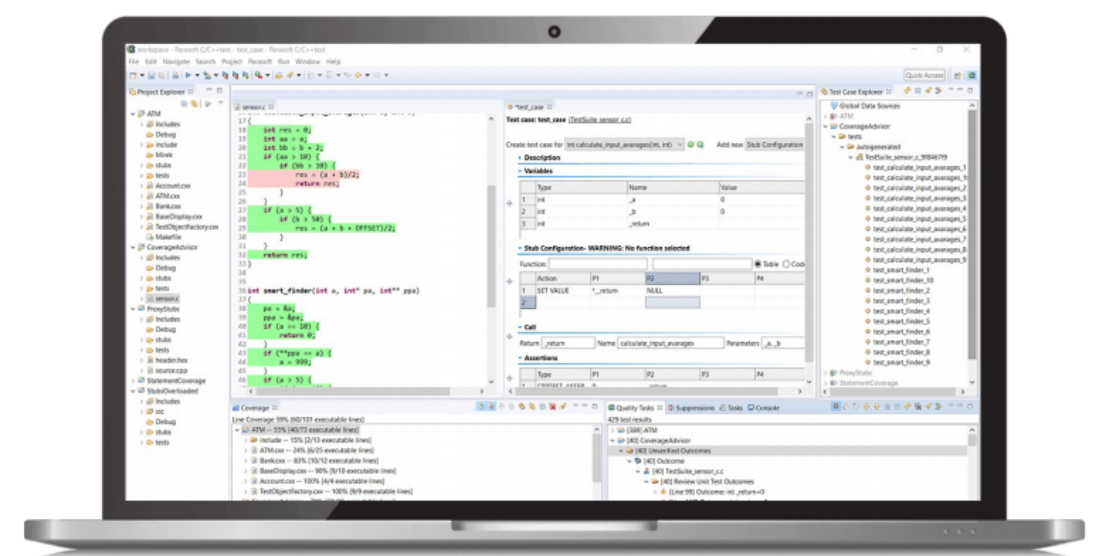Switch to the Suppressions tab
Image resolution: width=1106 pixels, height=556 pixels.
(691, 408)
